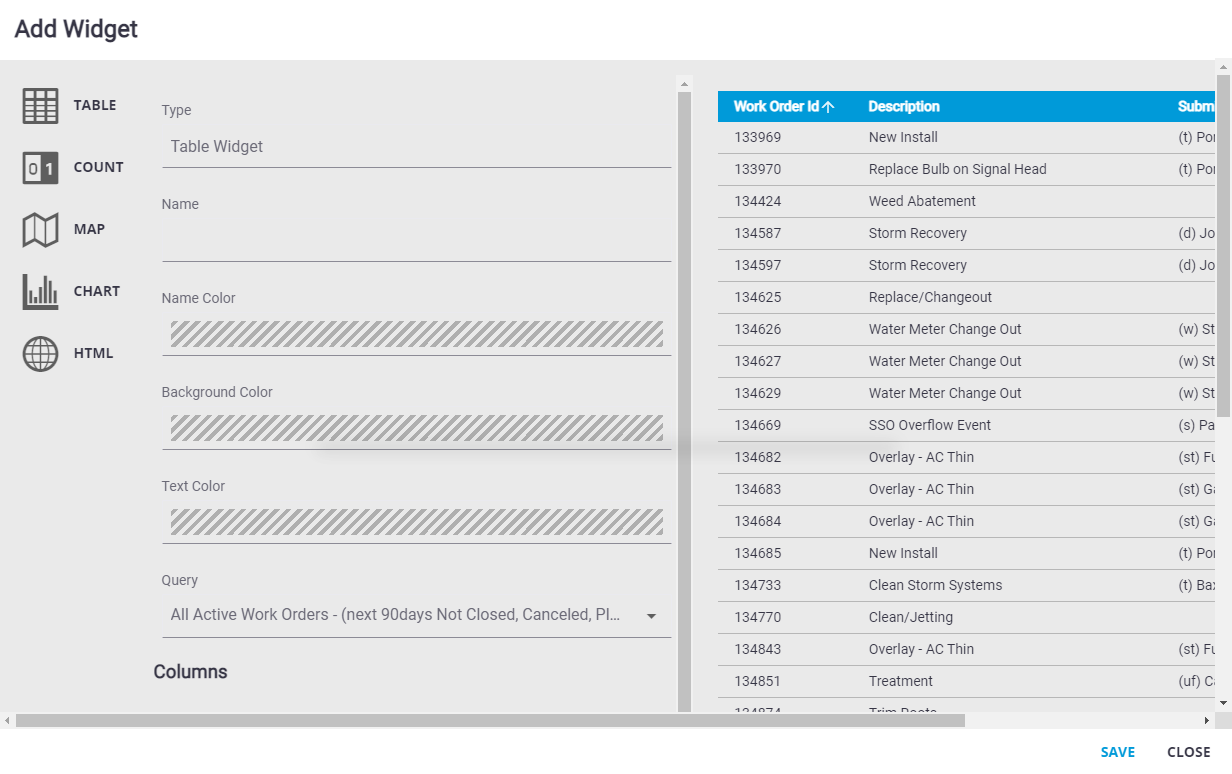Click the Weed Abatement description
1232x774 pixels.
[922, 202]
